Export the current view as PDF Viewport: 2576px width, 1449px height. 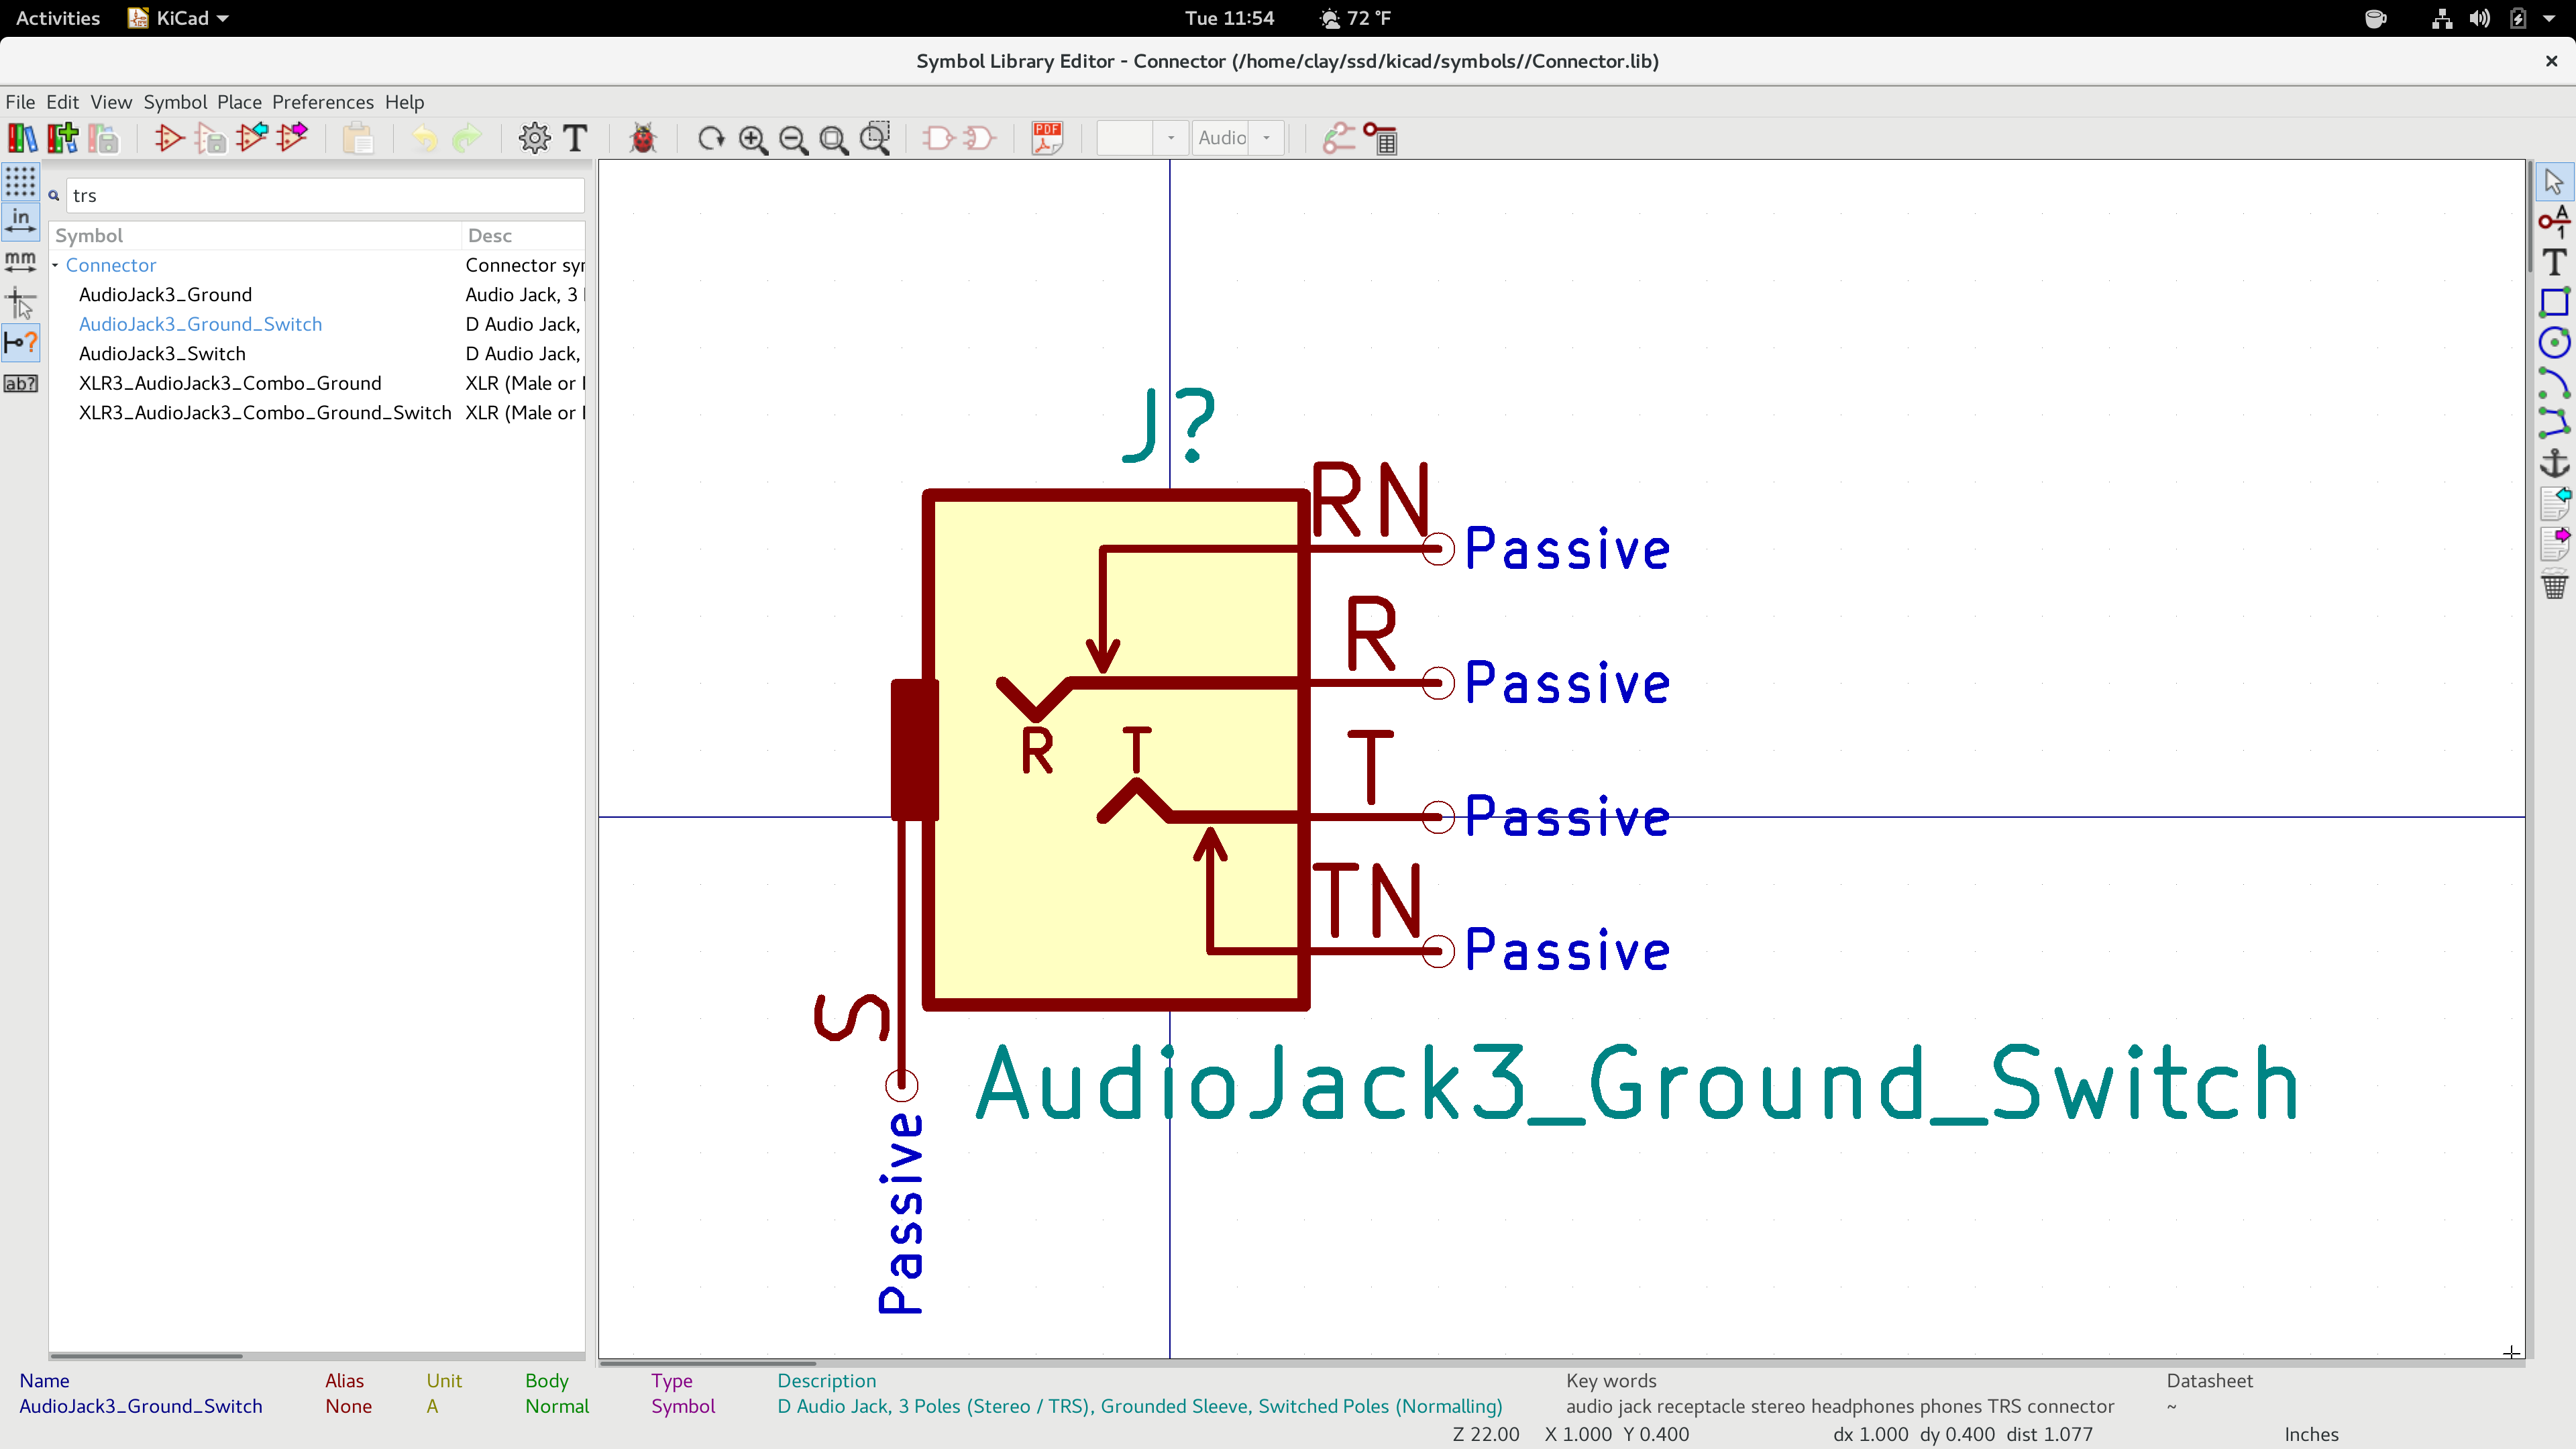pos(1046,139)
